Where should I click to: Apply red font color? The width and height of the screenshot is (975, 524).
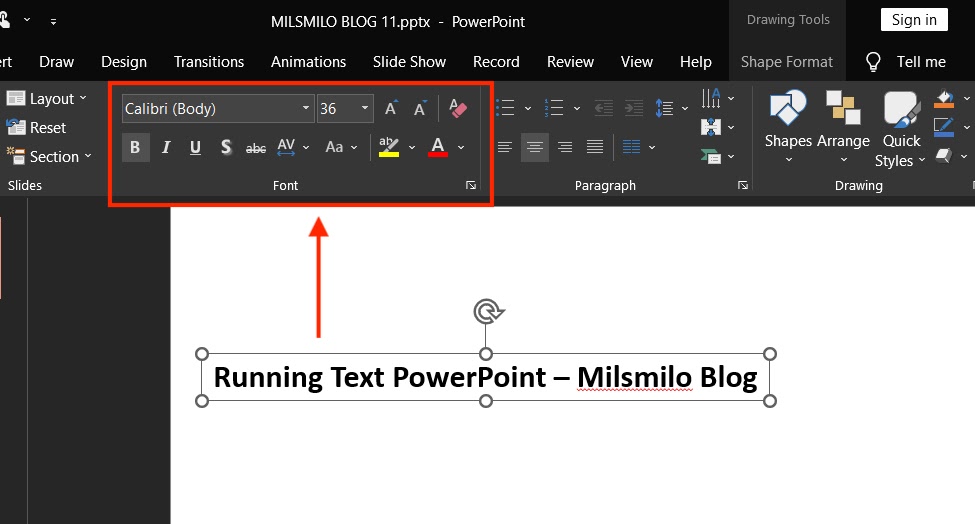(438, 147)
